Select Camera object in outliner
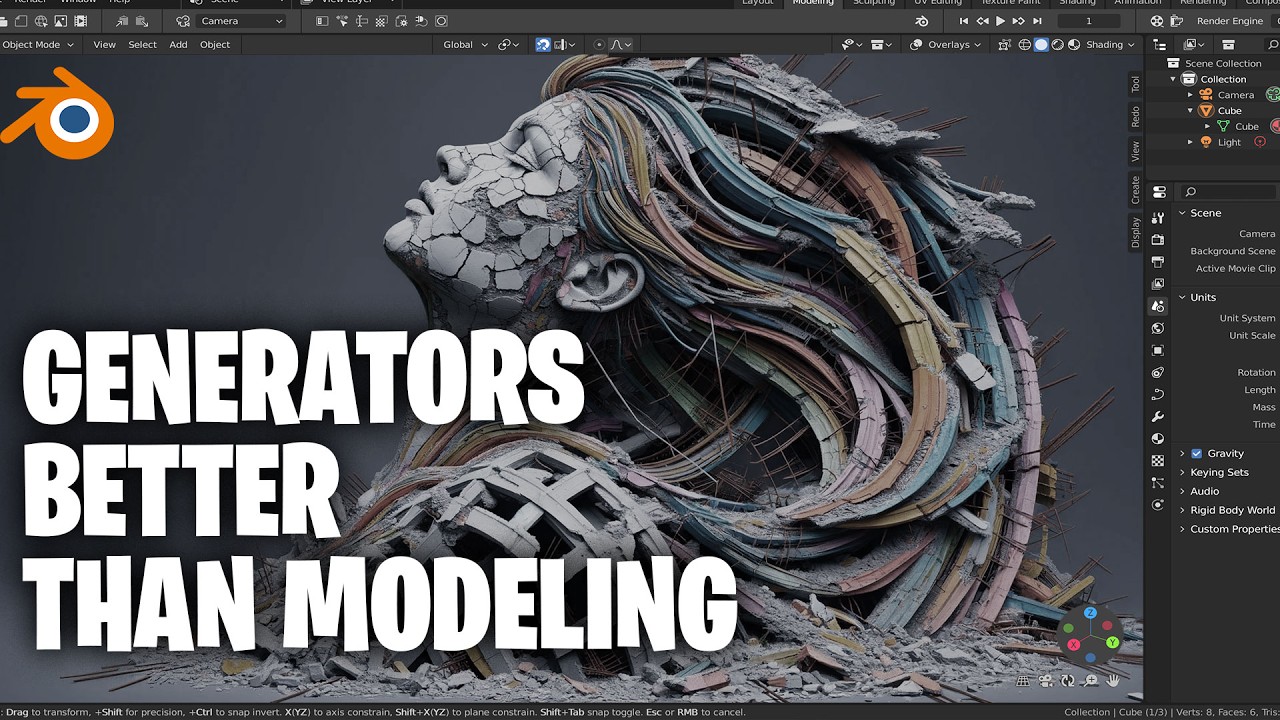The width and height of the screenshot is (1280, 720). [x=1236, y=95]
